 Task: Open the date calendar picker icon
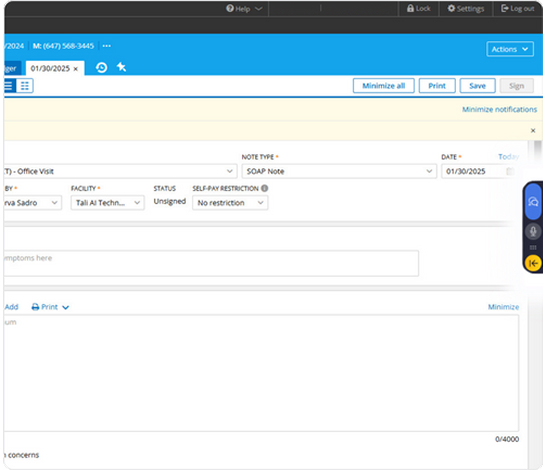(510, 171)
